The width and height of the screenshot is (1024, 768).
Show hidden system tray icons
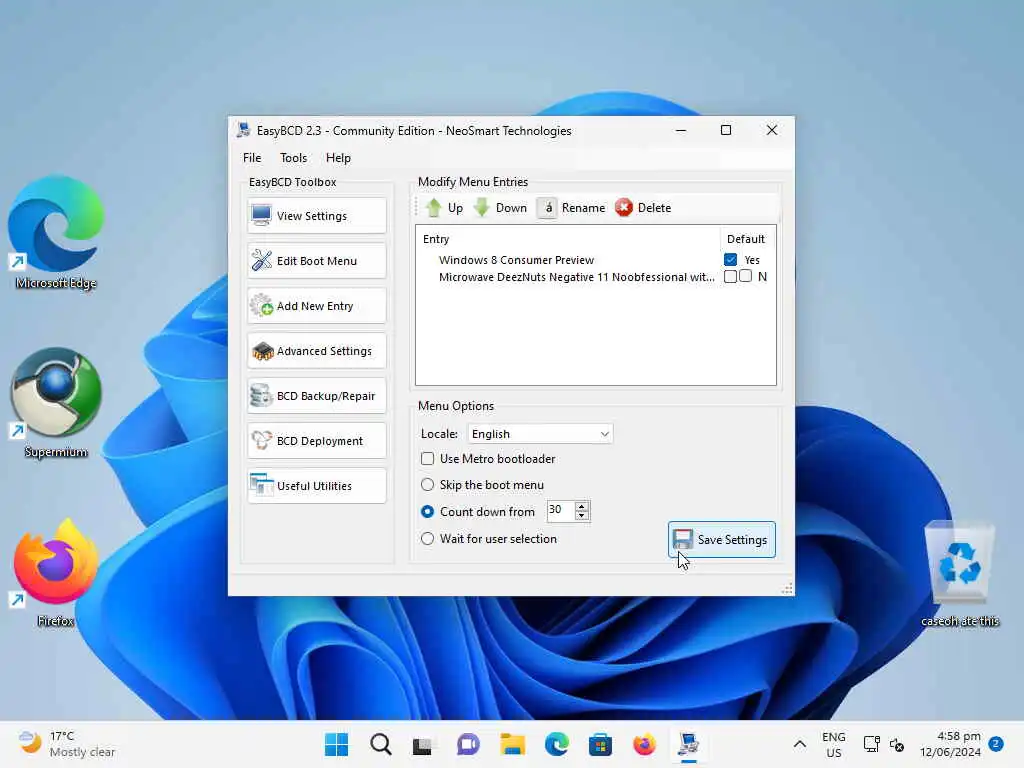click(x=799, y=744)
